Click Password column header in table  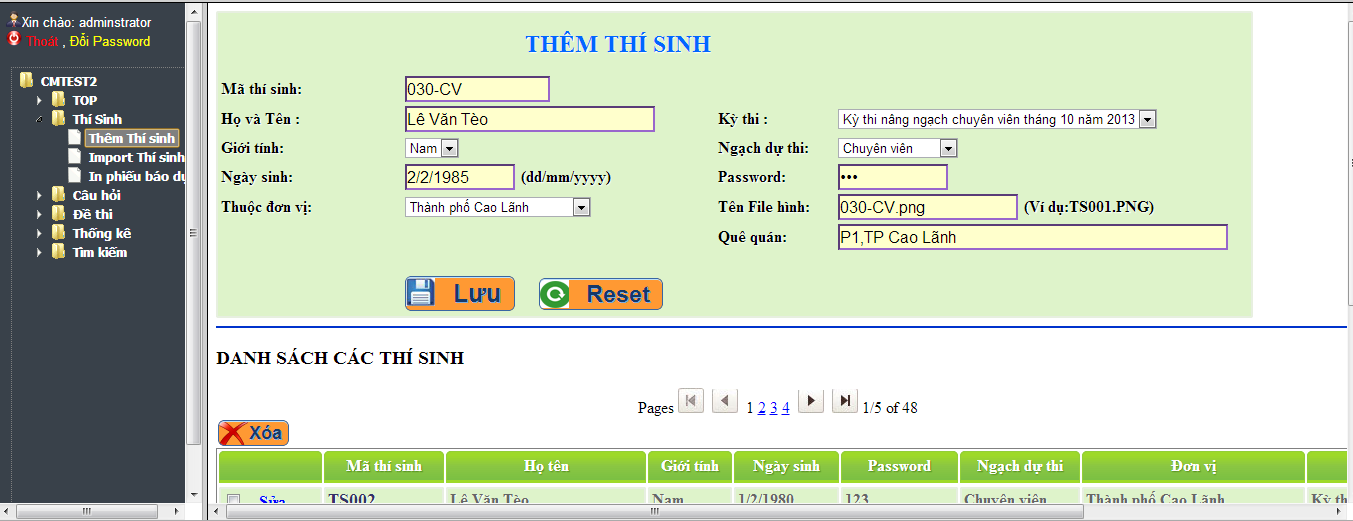(899, 466)
